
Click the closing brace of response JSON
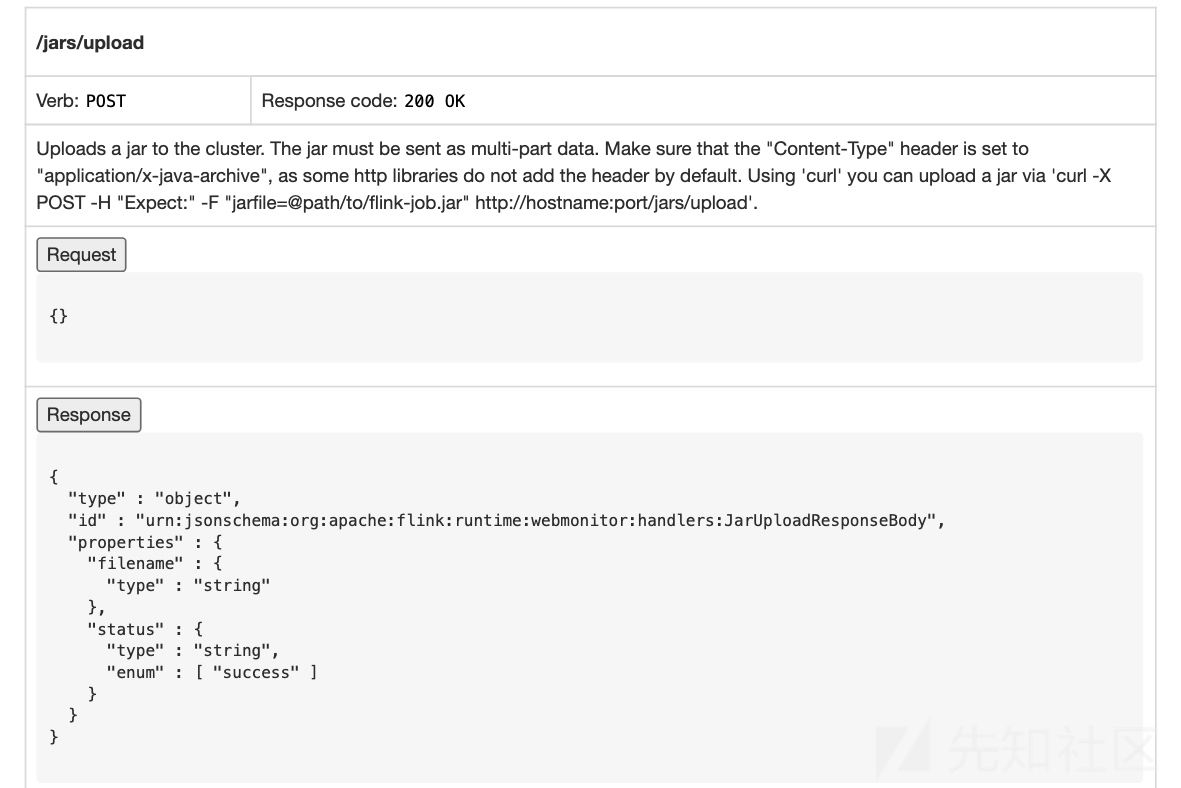[x=53, y=737]
